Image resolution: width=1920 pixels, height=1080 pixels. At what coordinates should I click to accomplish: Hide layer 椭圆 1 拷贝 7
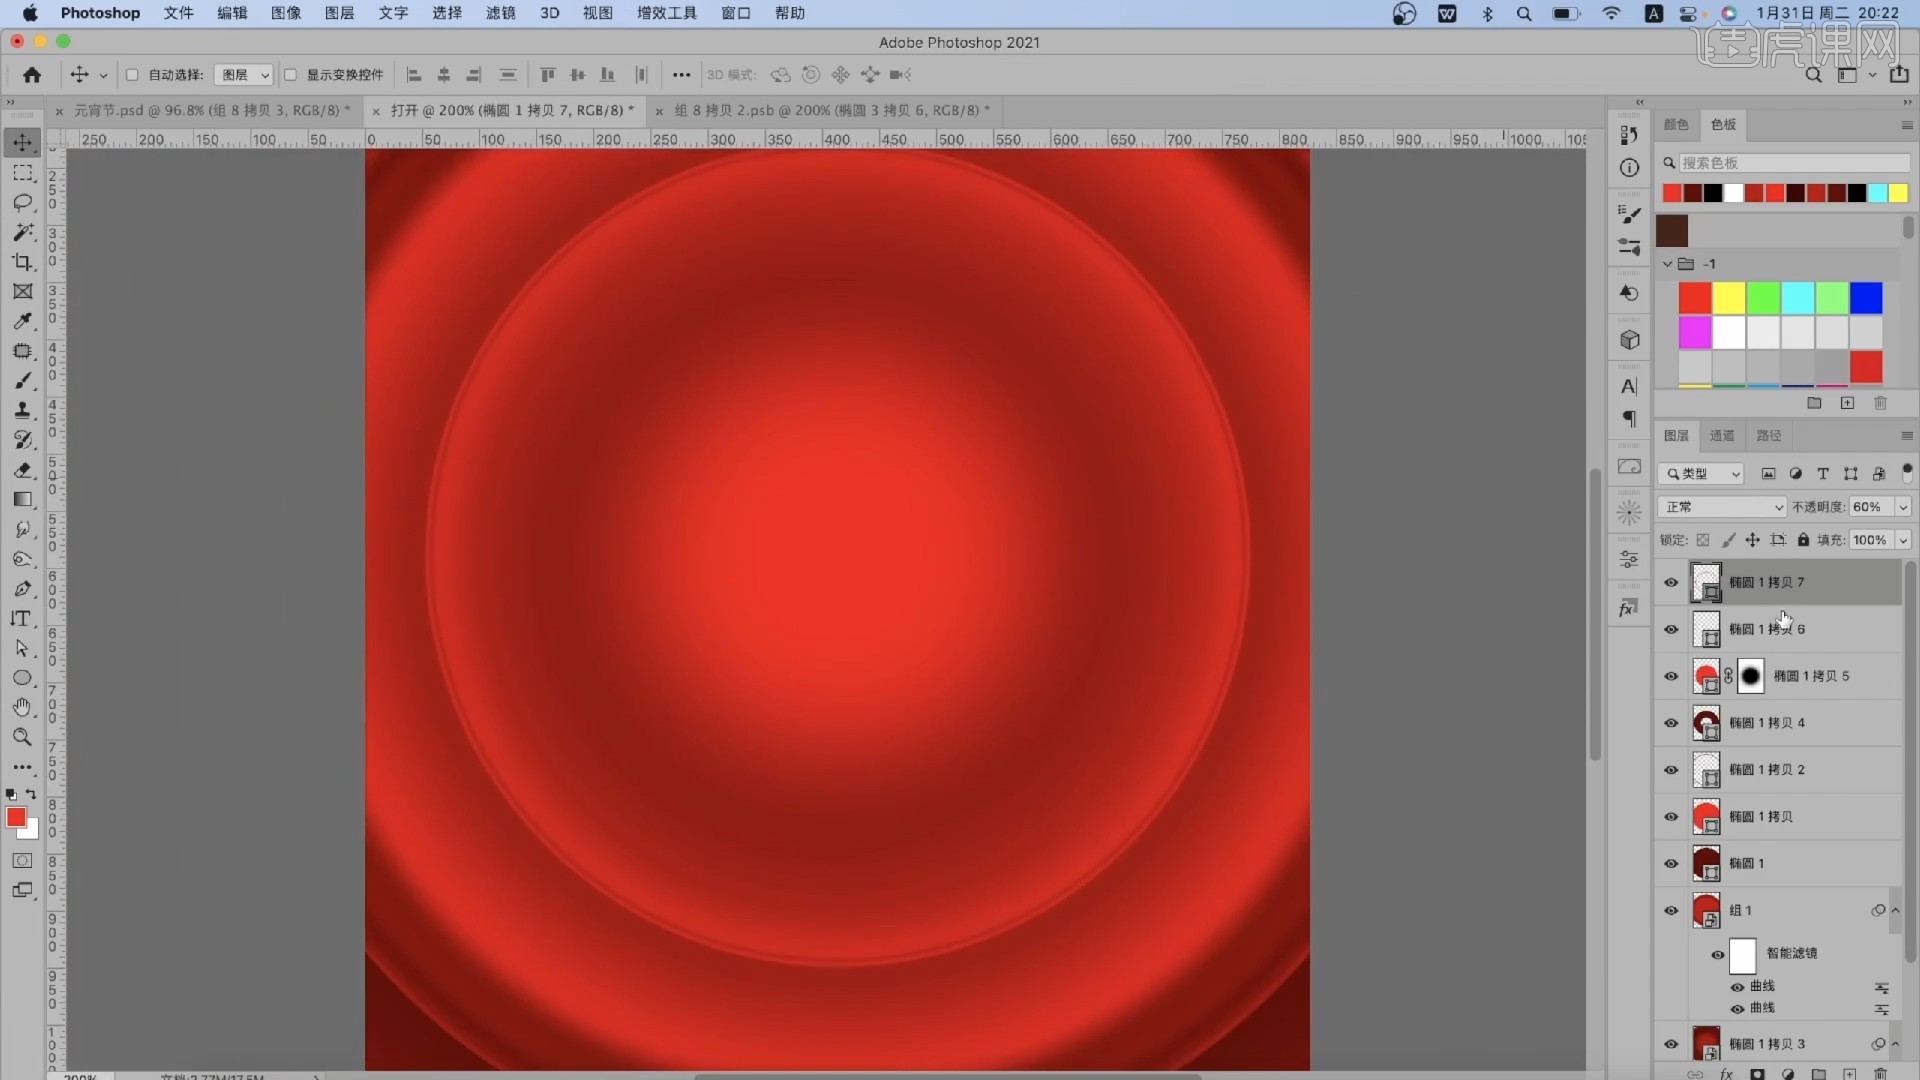click(x=1671, y=583)
